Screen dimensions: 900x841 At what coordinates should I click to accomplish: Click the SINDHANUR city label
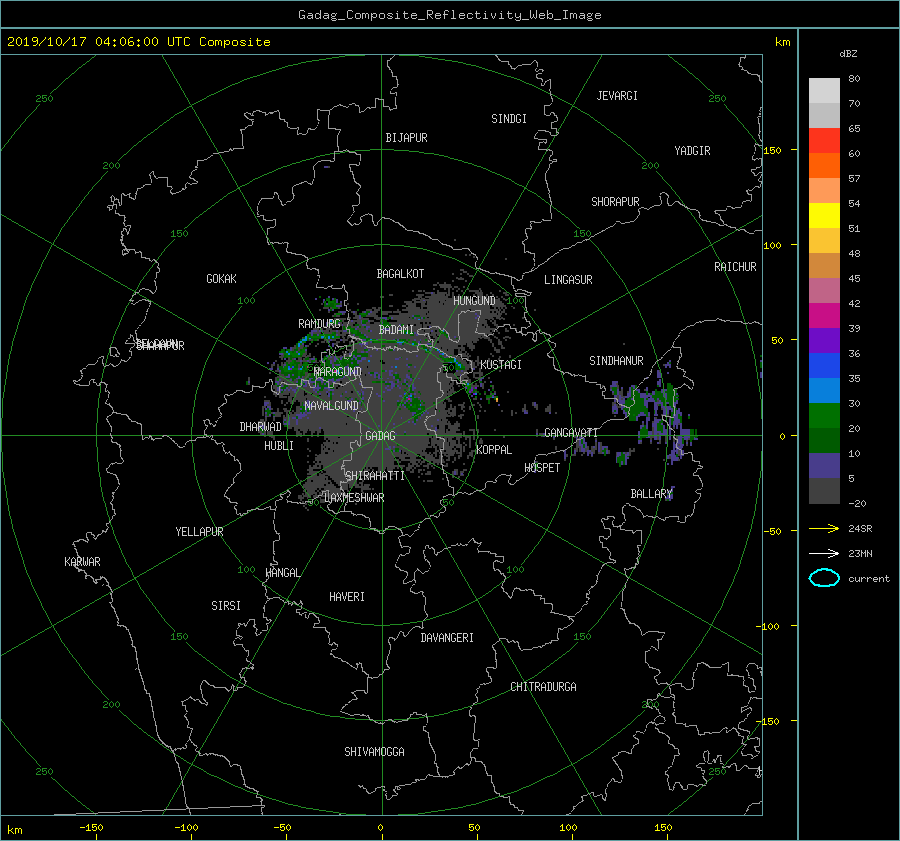[x=616, y=361]
